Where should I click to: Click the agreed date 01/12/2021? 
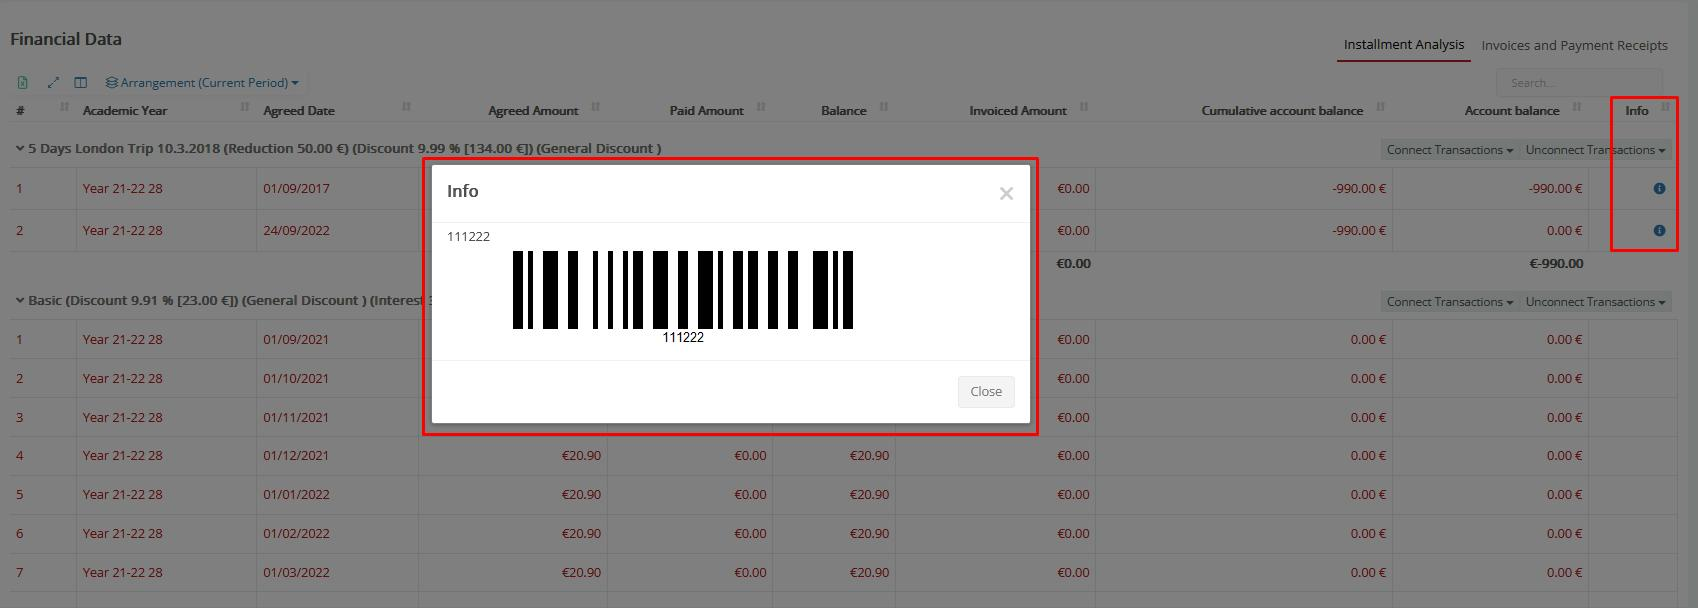(x=296, y=455)
